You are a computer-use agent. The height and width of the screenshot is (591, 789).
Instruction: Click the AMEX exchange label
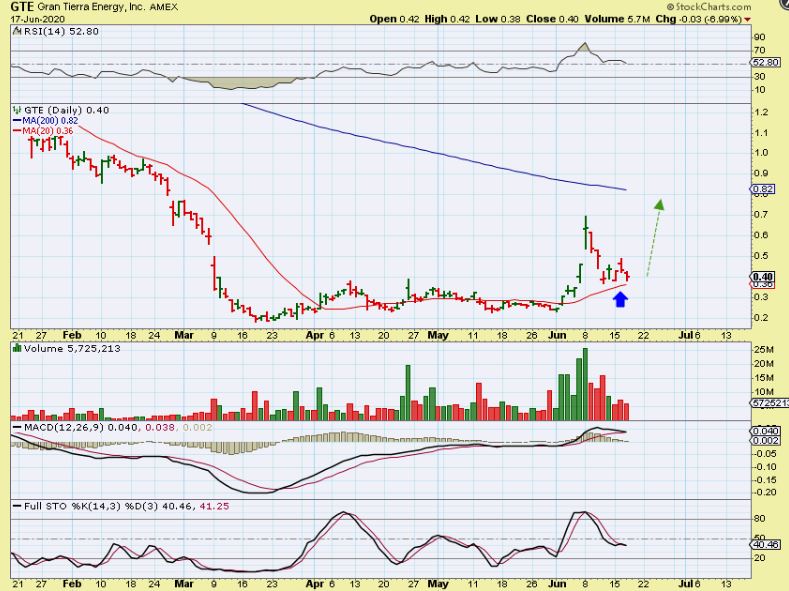click(x=164, y=8)
